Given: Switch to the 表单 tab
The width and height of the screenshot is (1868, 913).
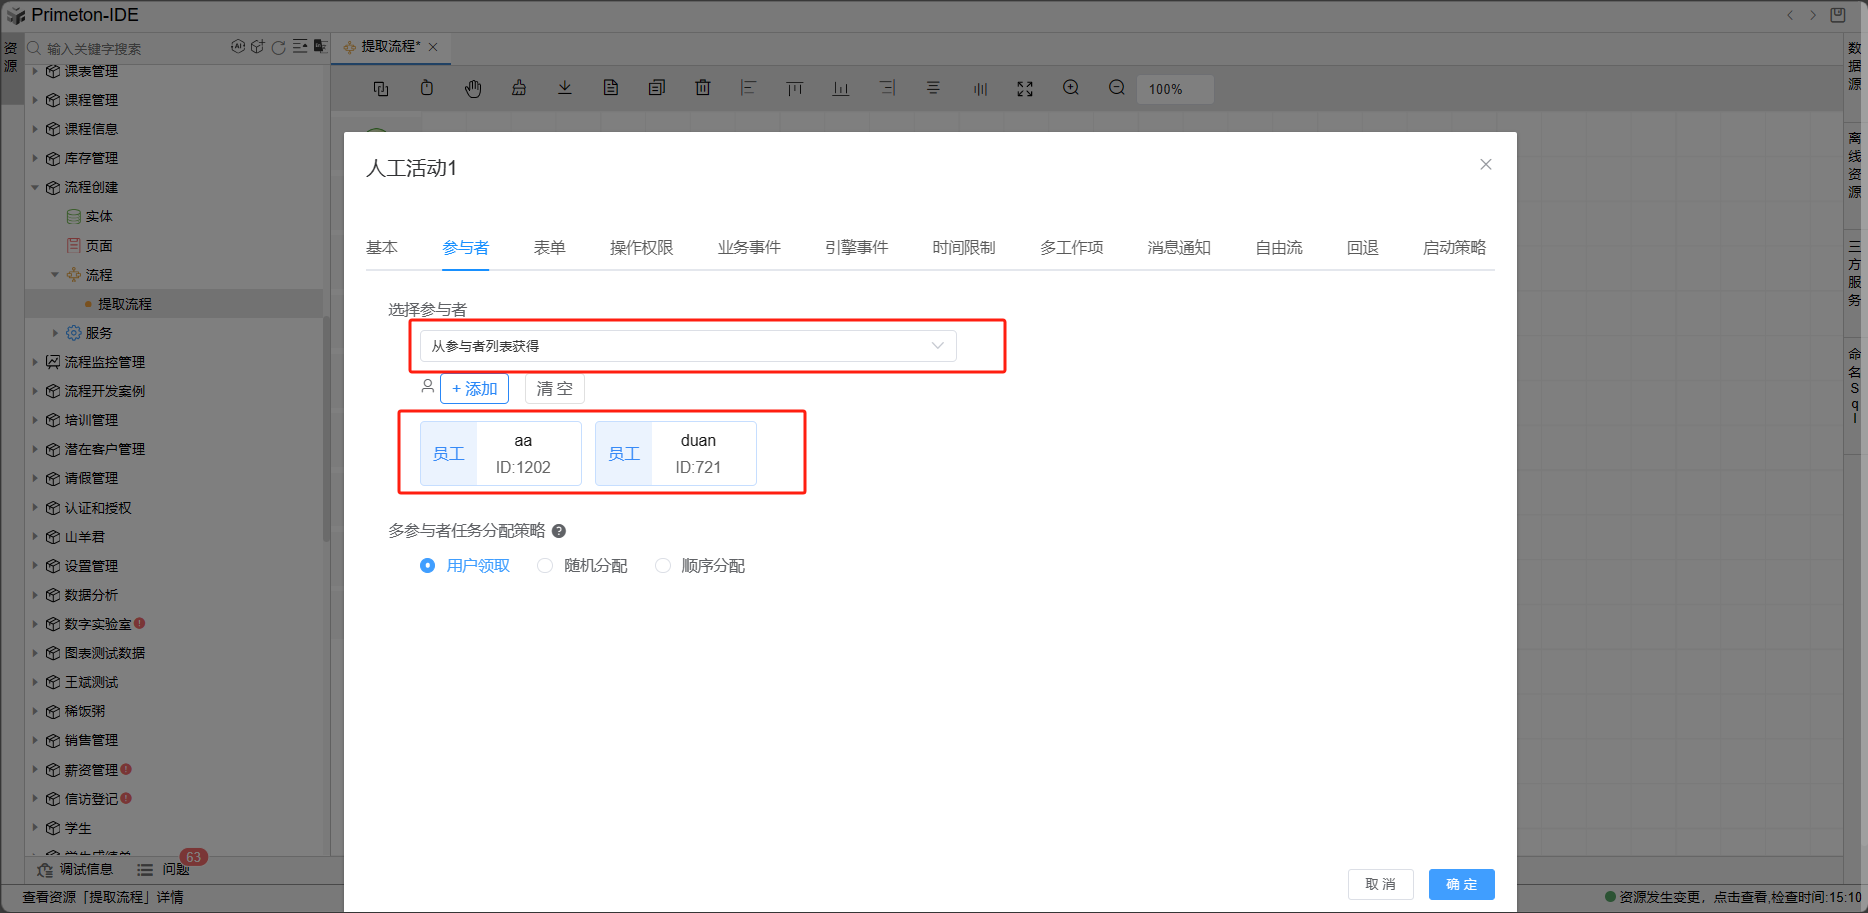Looking at the screenshot, I should pyautogui.click(x=549, y=248).
